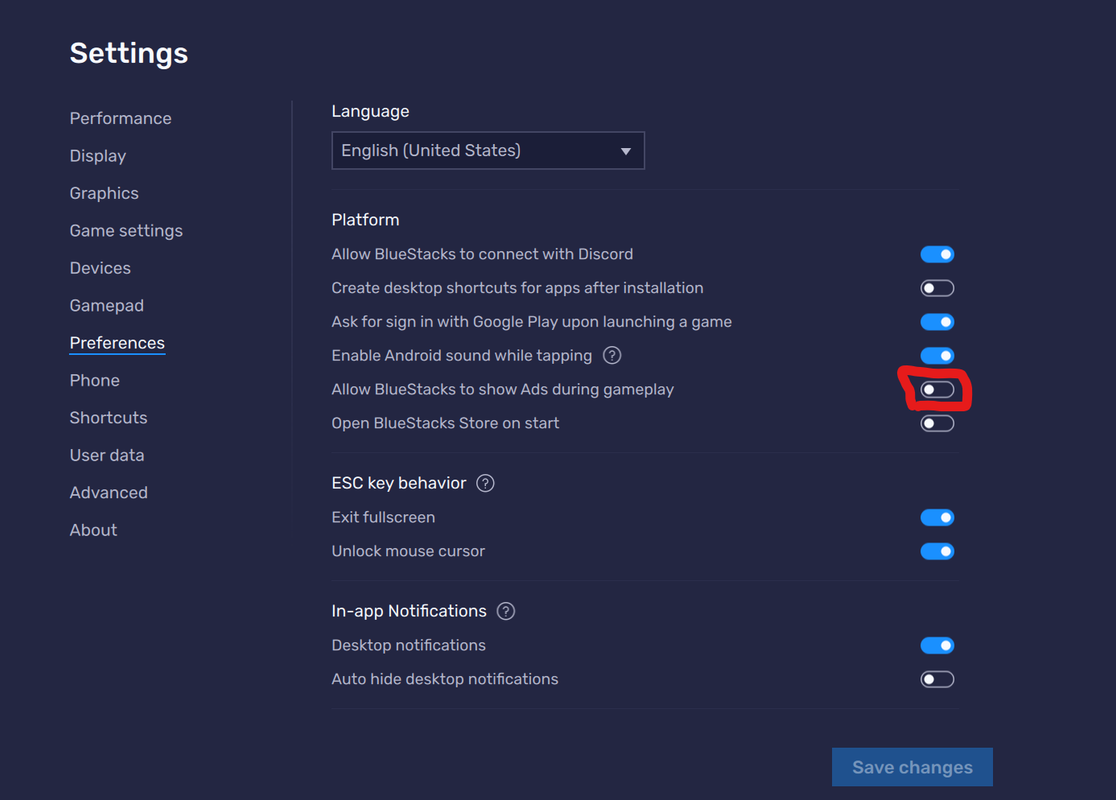Disable Allow BlueStacks to connect with Discord
The height and width of the screenshot is (800, 1116).
click(937, 254)
